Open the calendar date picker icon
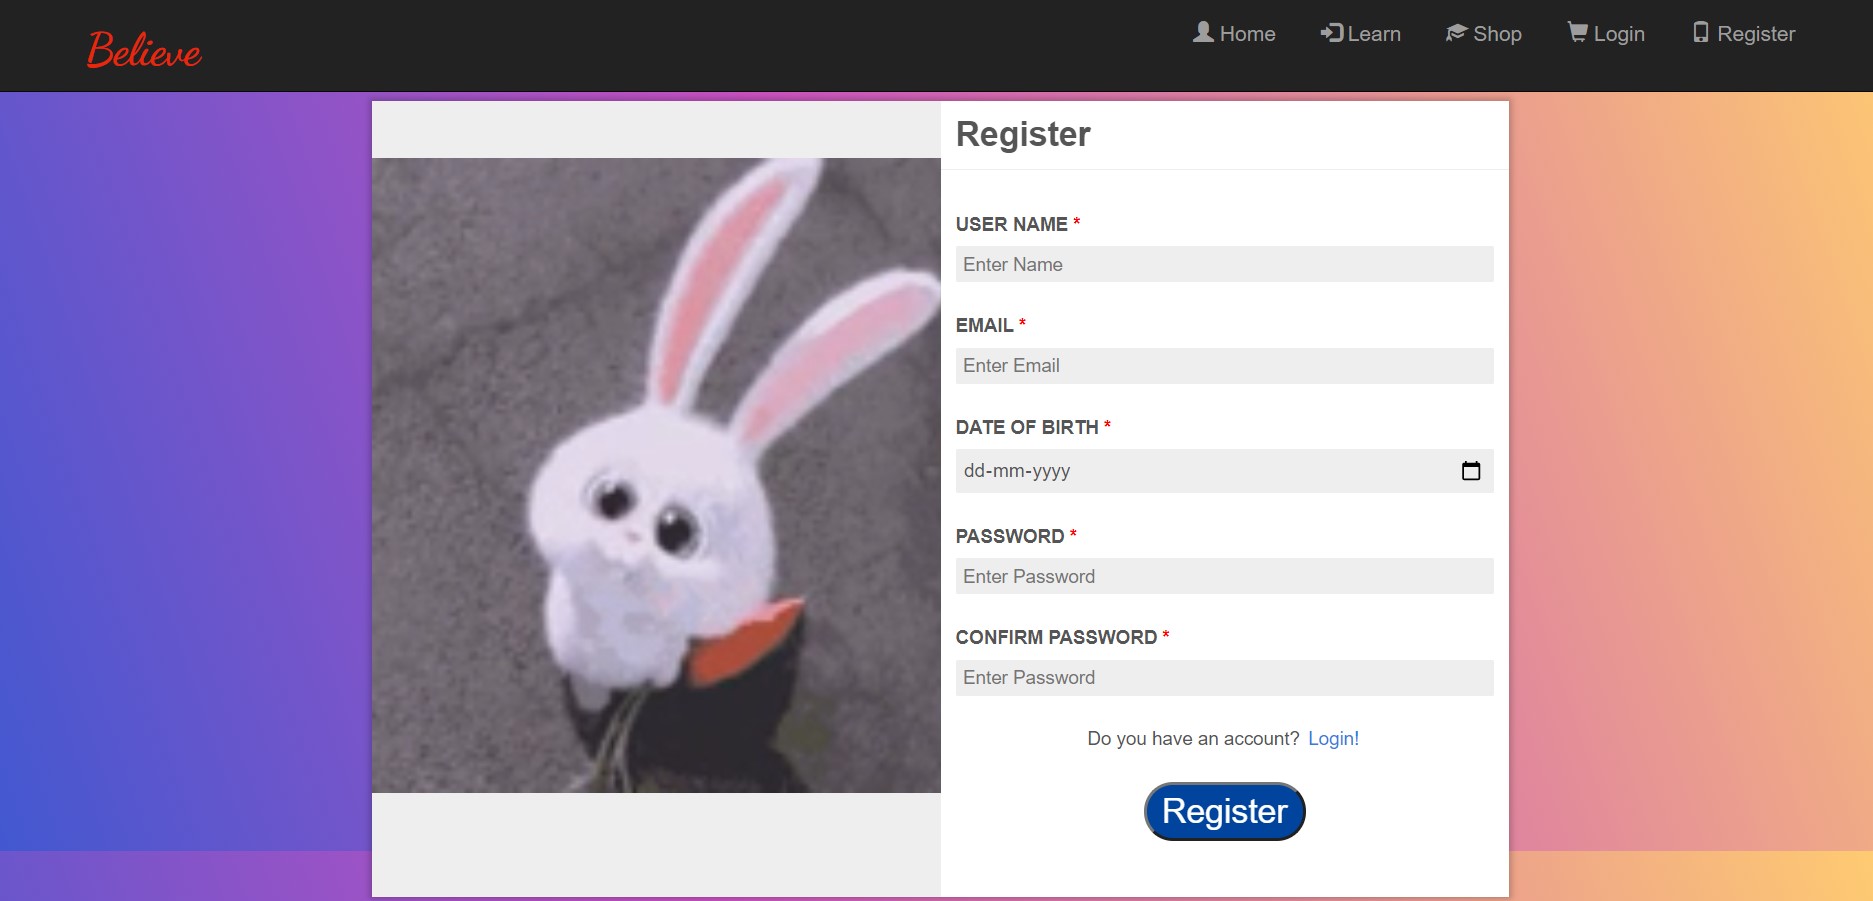1873x901 pixels. pos(1470,471)
